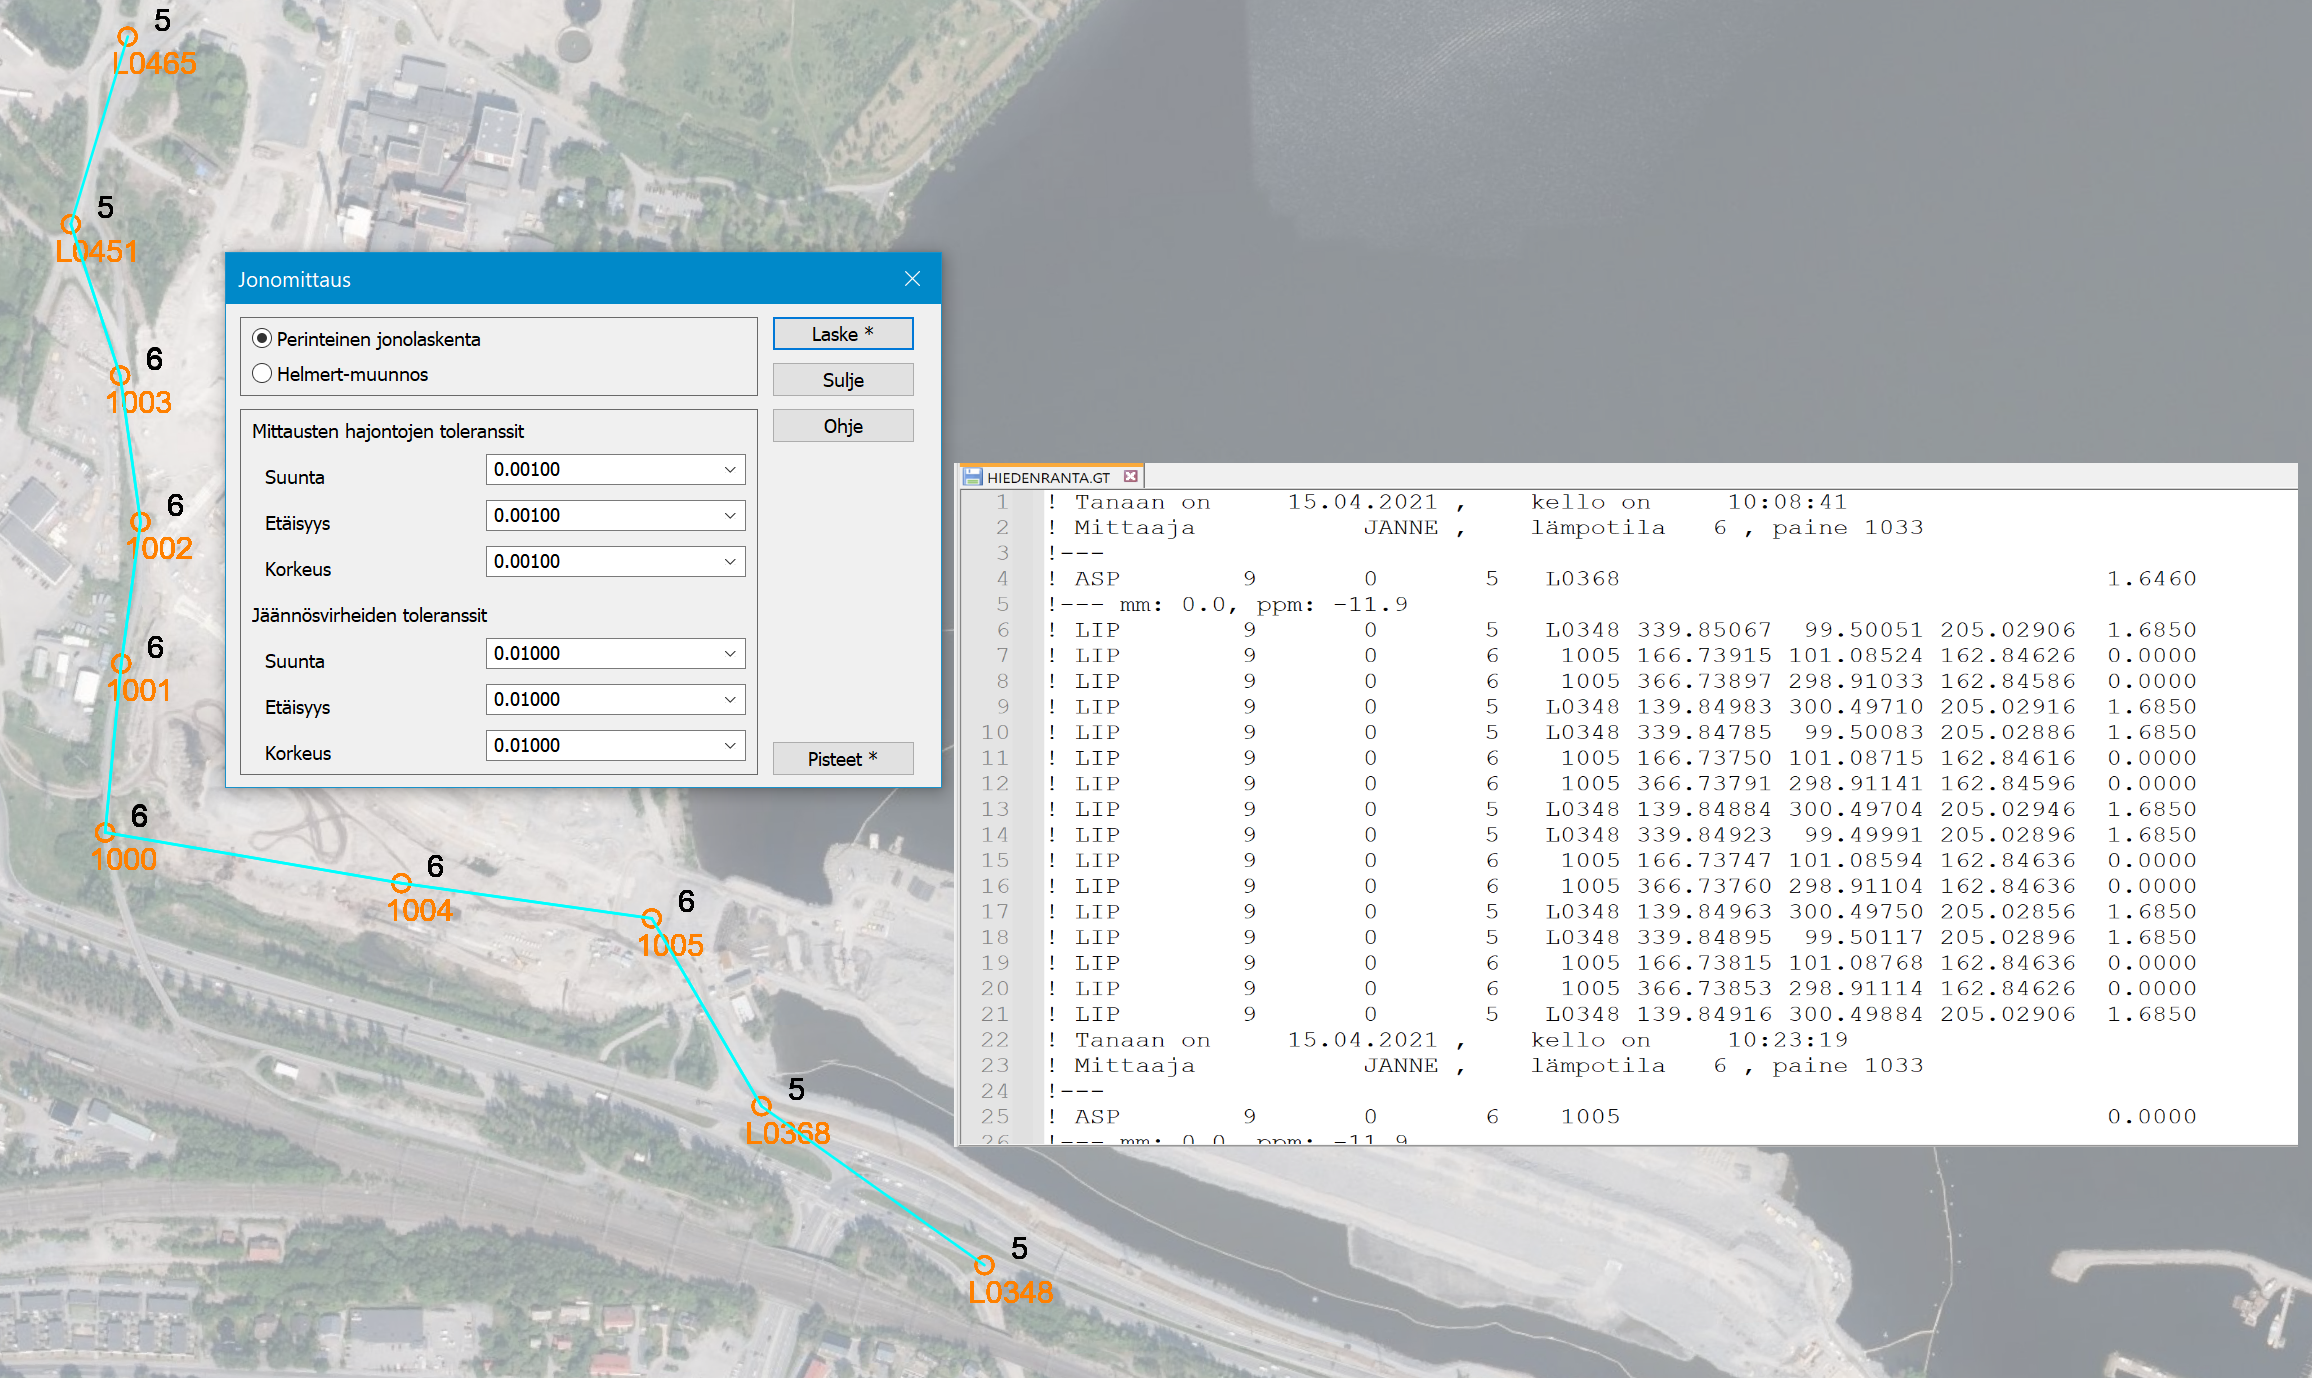This screenshot has width=2312, height=1378.
Task: Close the Jonomittaus dialog
Action: (x=912, y=279)
